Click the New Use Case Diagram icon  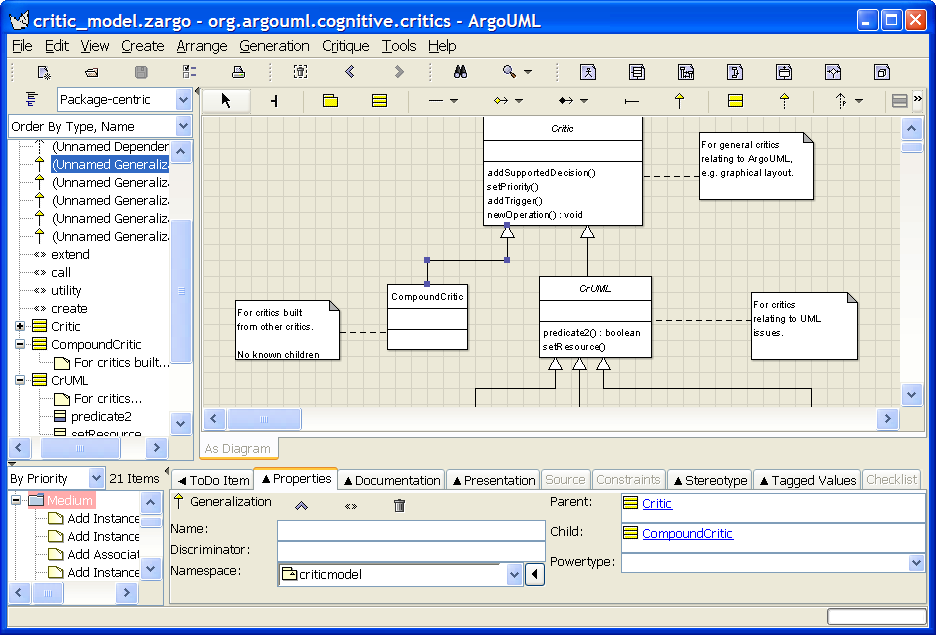point(588,72)
